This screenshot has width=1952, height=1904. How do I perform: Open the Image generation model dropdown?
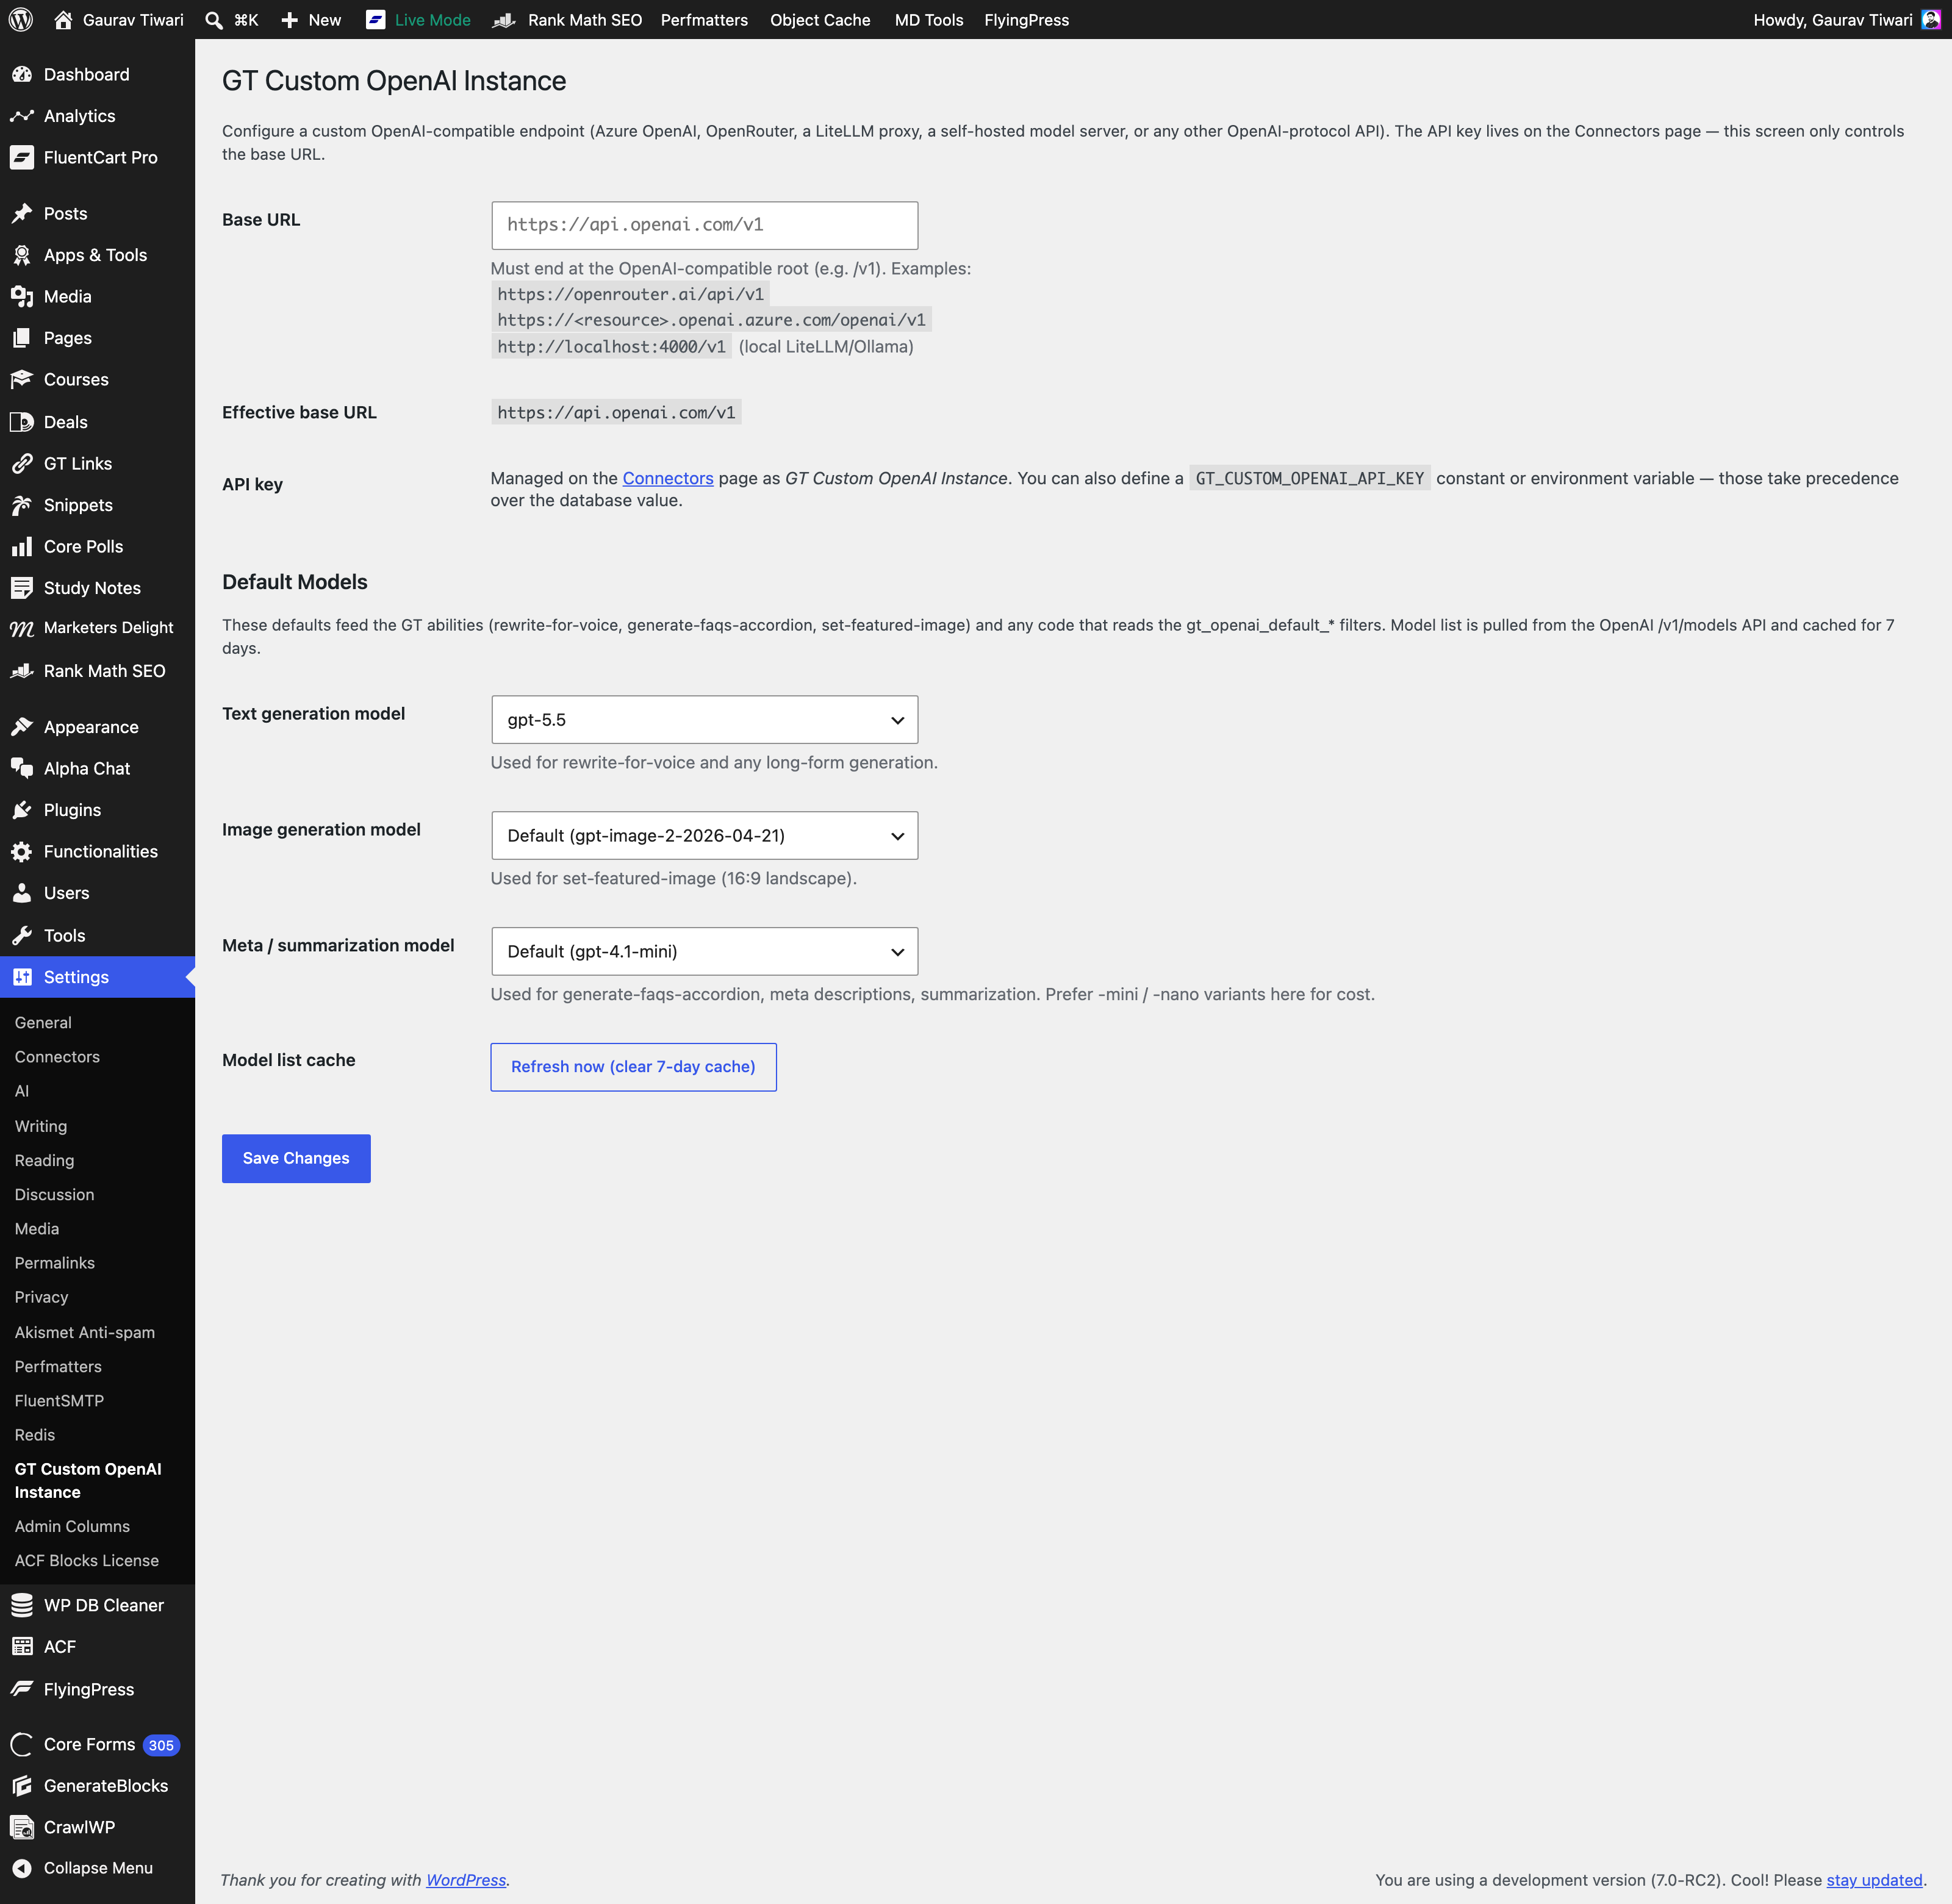click(x=704, y=836)
